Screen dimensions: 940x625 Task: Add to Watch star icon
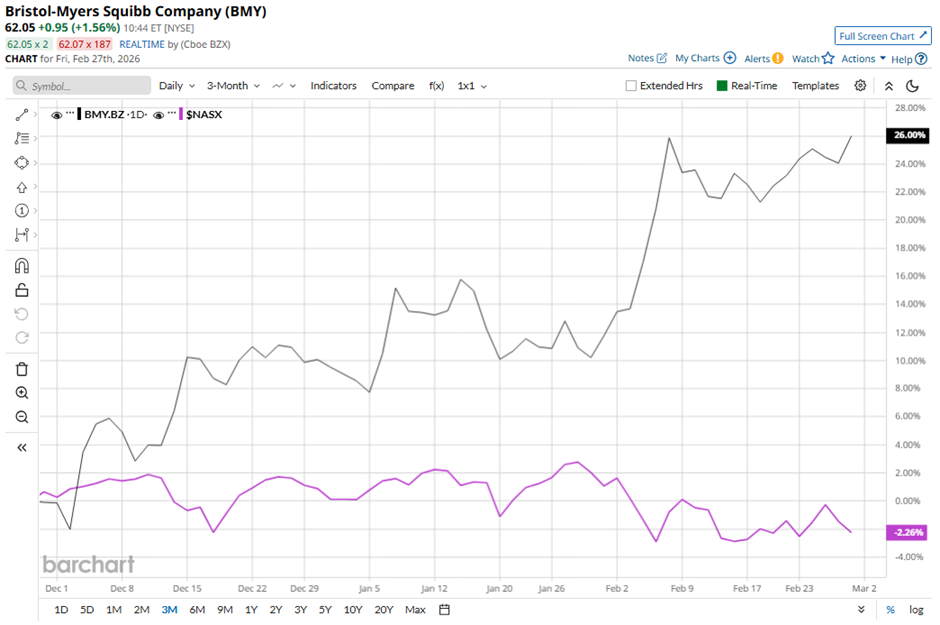[x=828, y=58]
